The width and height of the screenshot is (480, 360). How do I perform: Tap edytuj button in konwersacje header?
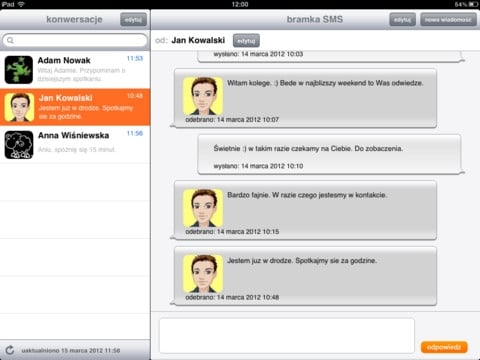[x=133, y=20]
